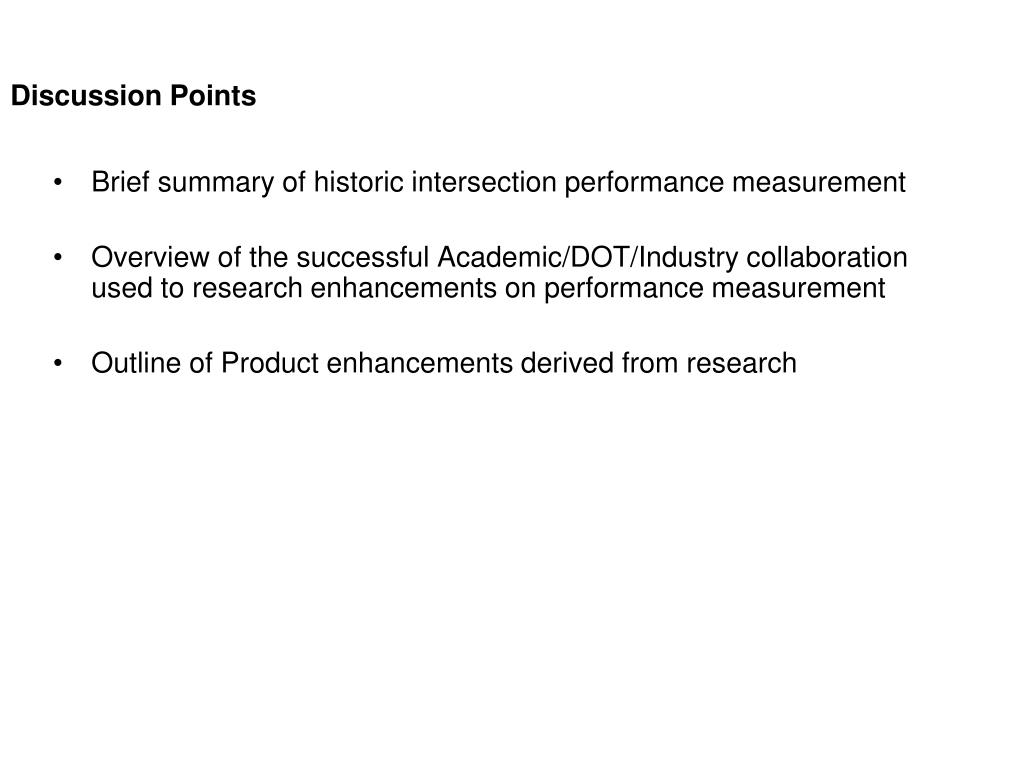Select the word 'Points' in the title
This screenshot has width=1024, height=768.
[x=213, y=95]
